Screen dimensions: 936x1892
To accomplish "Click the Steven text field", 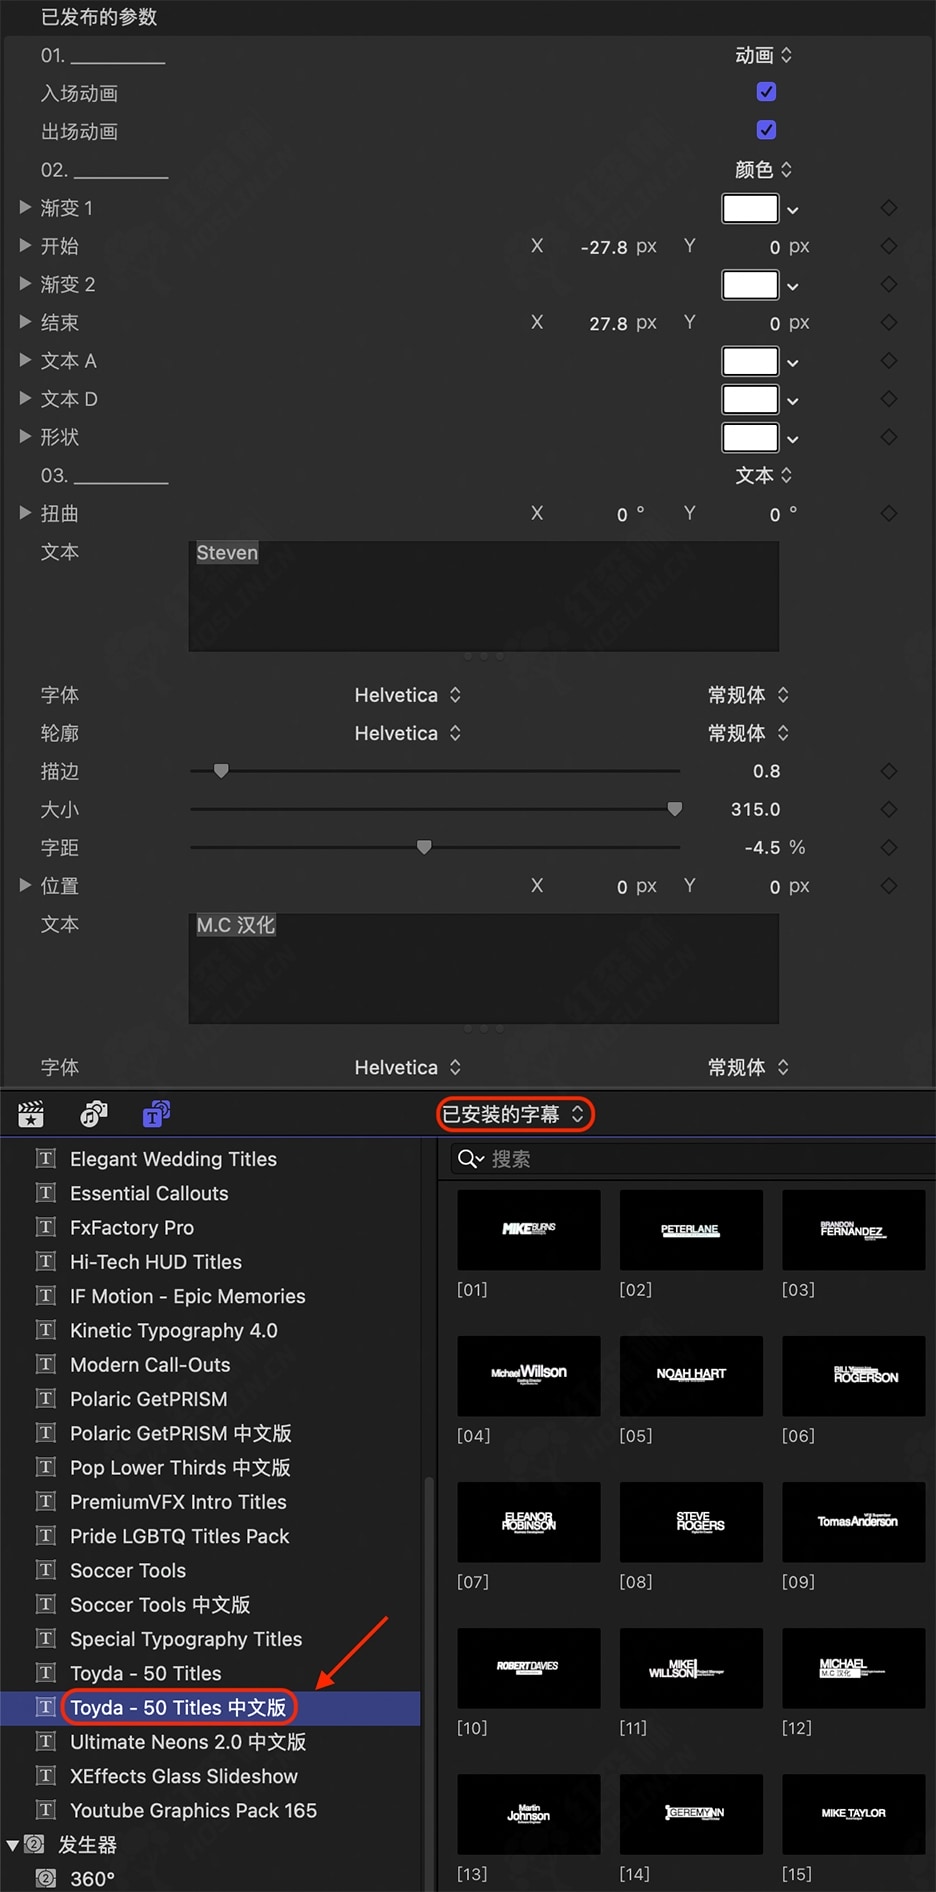I will [x=484, y=596].
